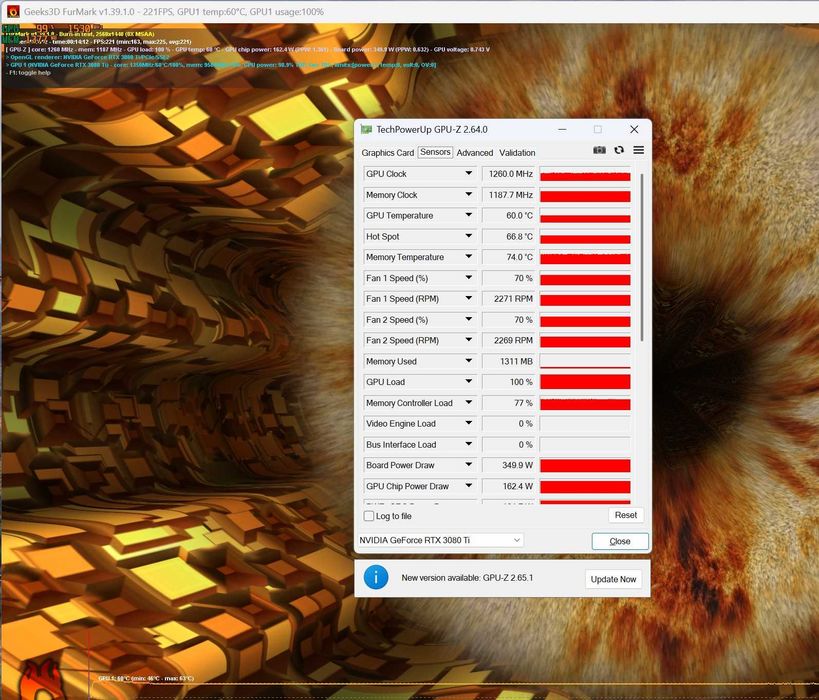
Task: Enable the Log to file checkbox
Action: pos(369,516)
